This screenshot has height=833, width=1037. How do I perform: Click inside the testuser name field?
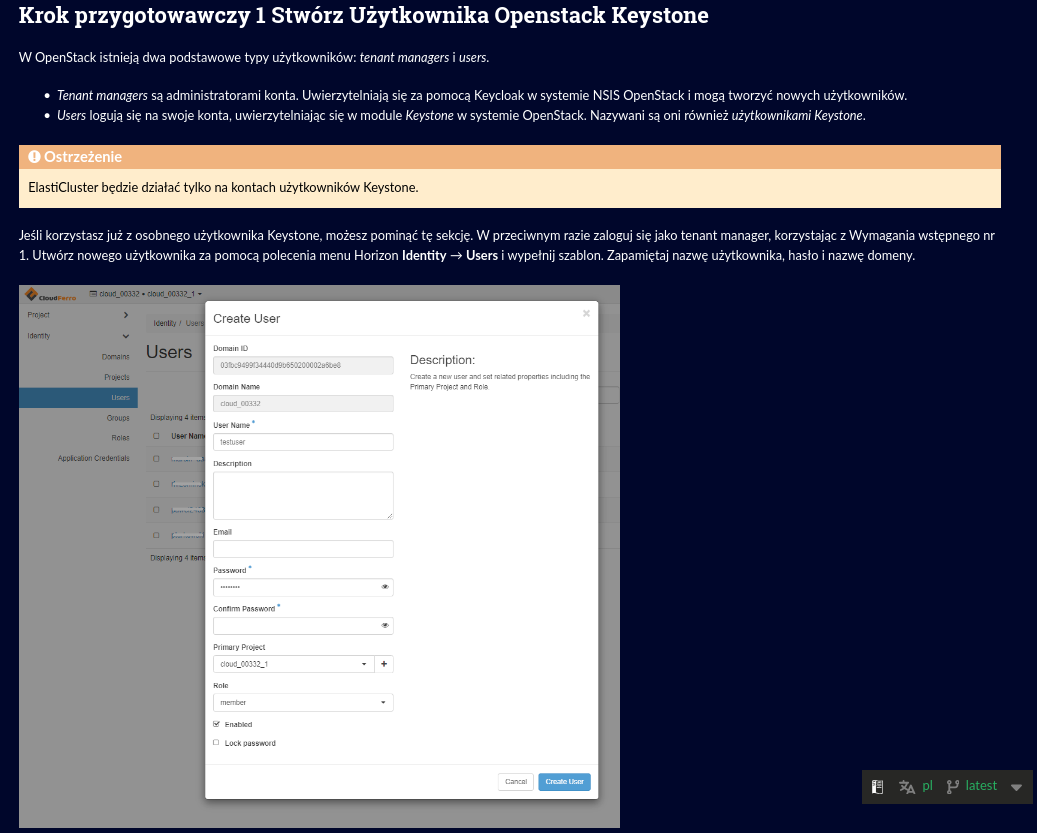tap(303, 441)
